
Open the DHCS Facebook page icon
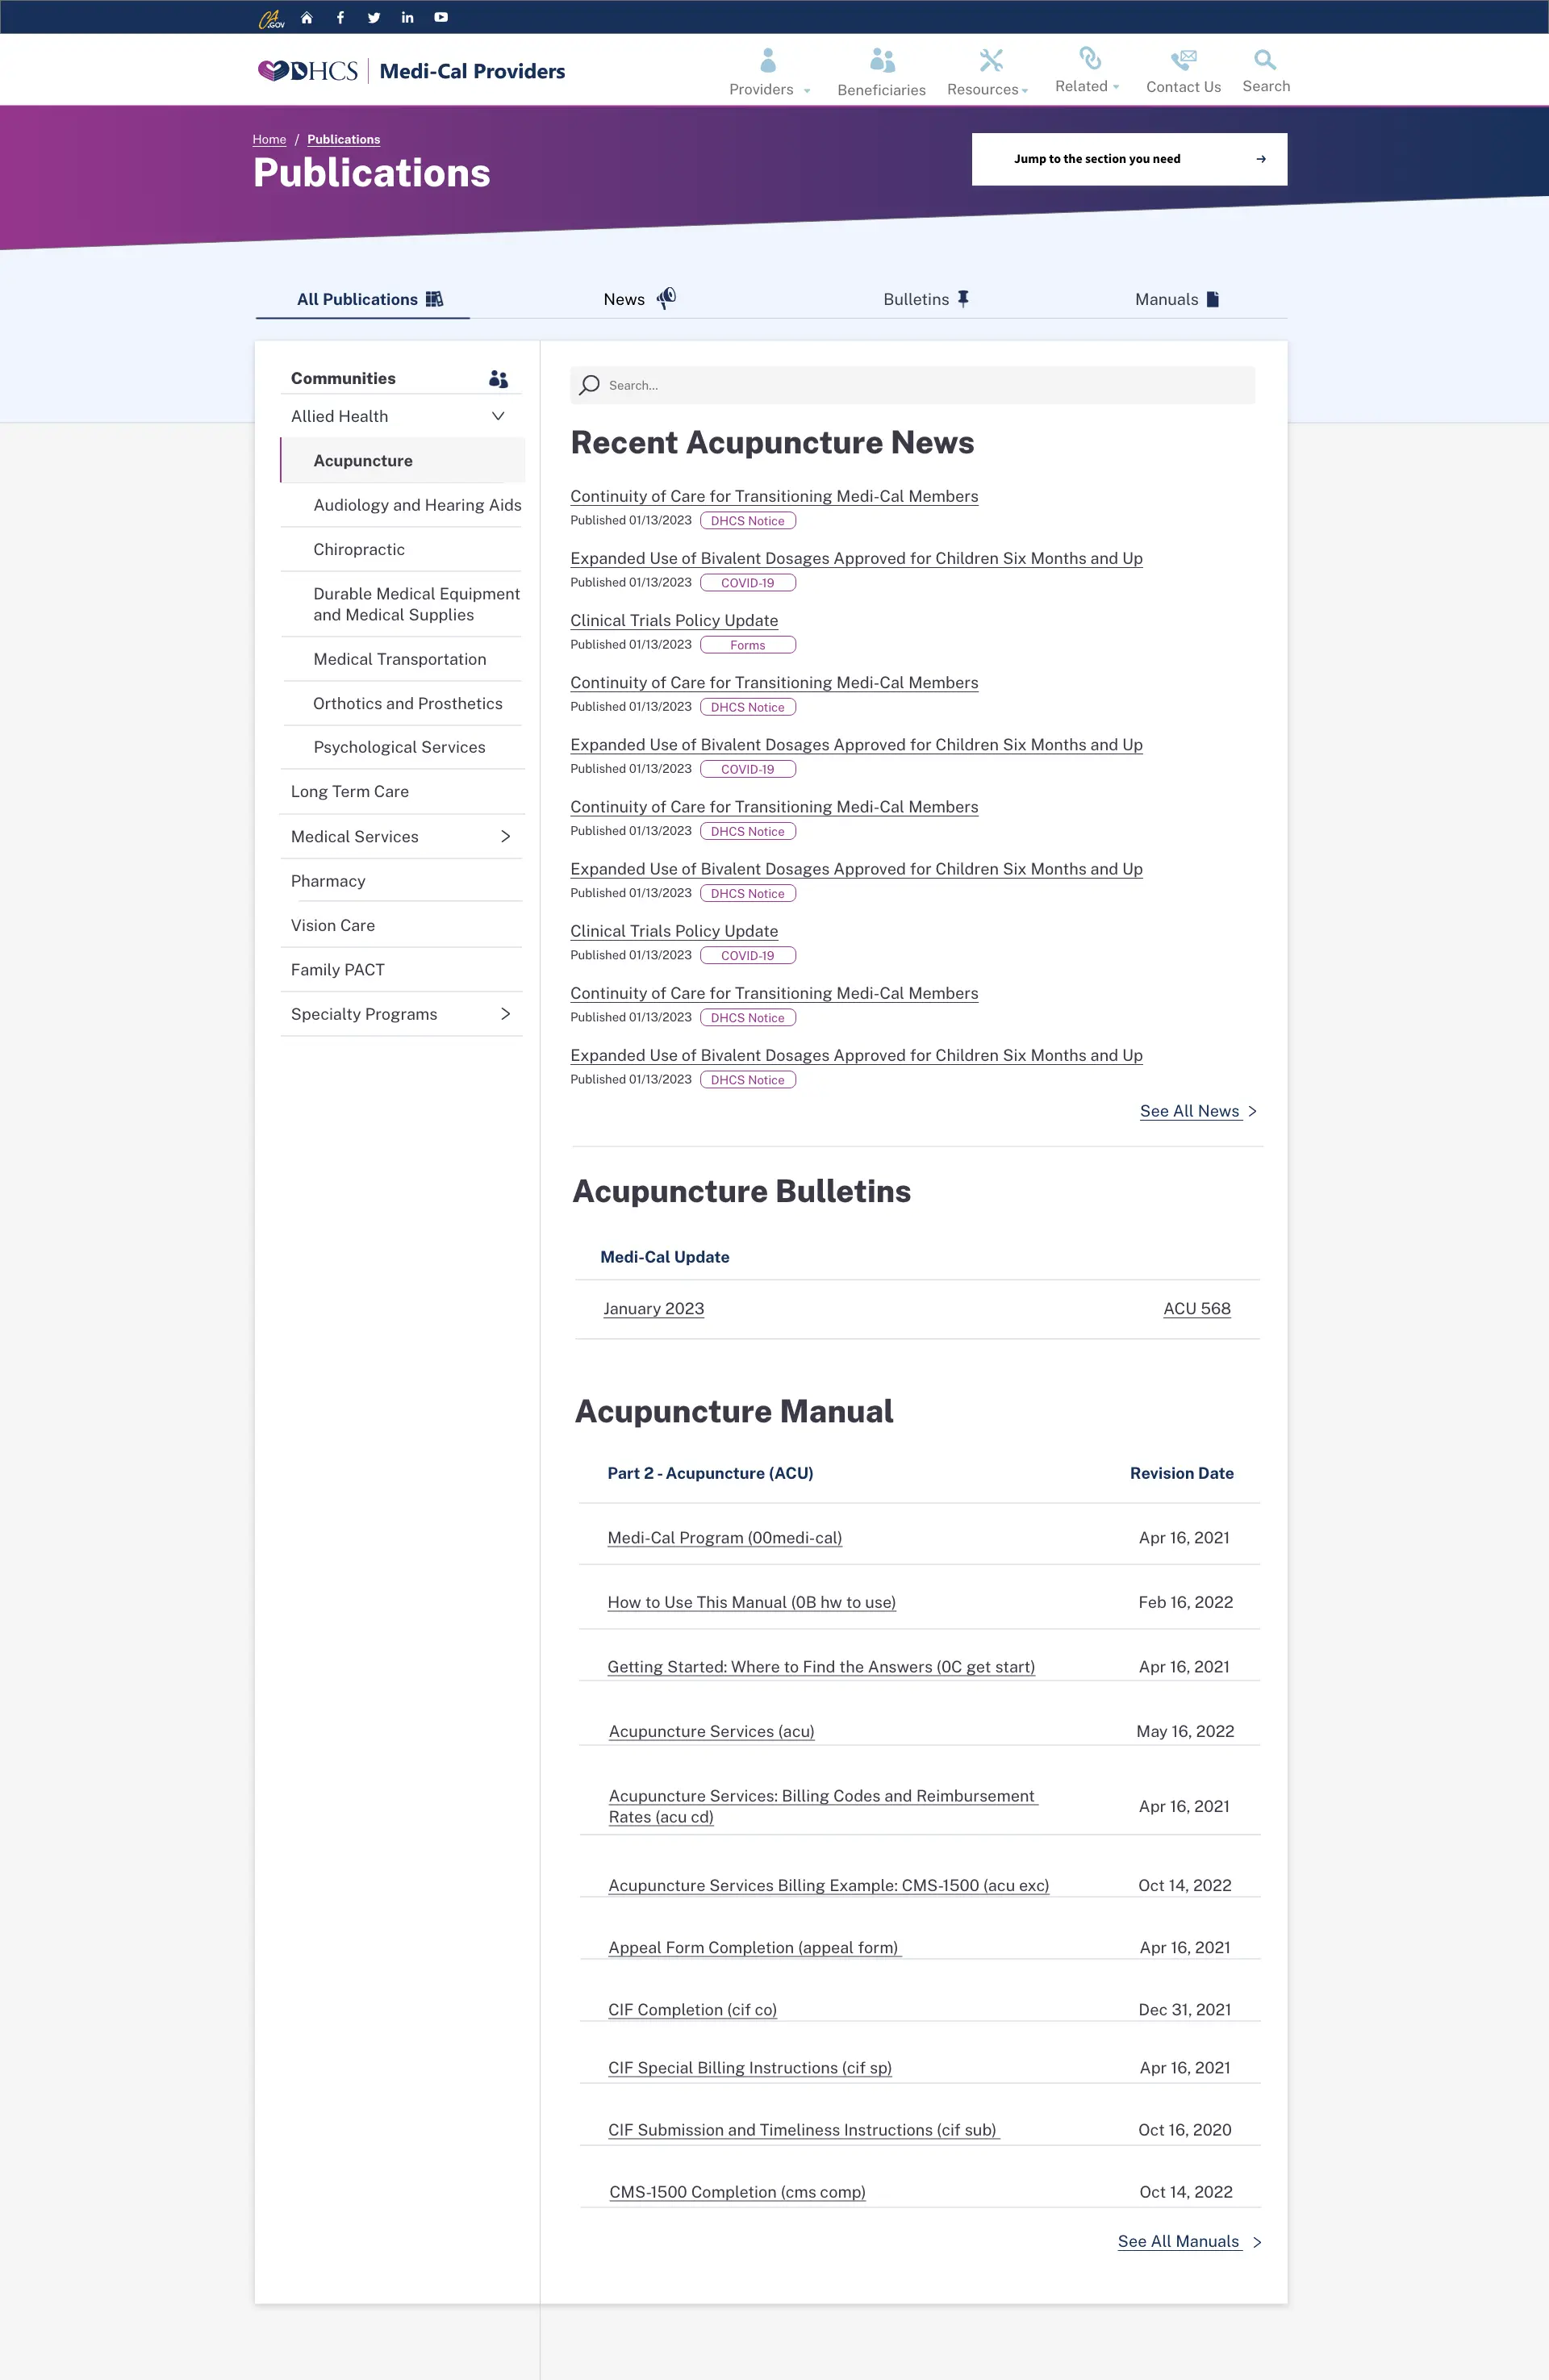tap(340, 17)
